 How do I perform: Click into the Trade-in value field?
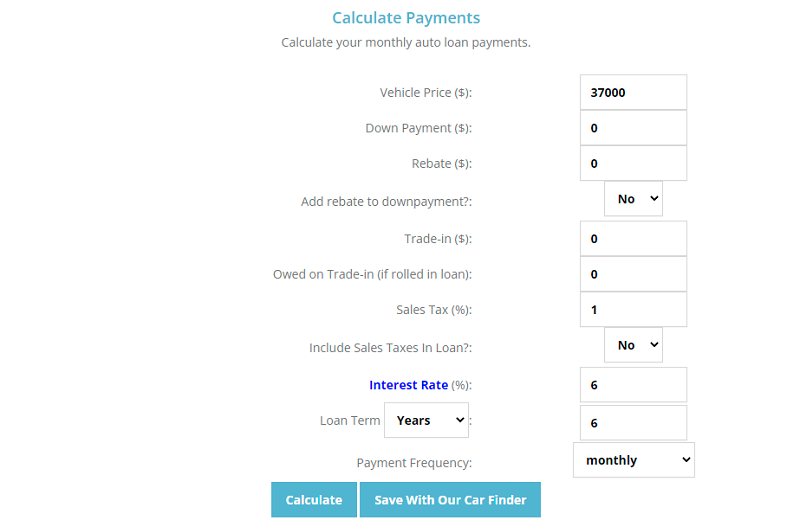[x=633, y=239]
